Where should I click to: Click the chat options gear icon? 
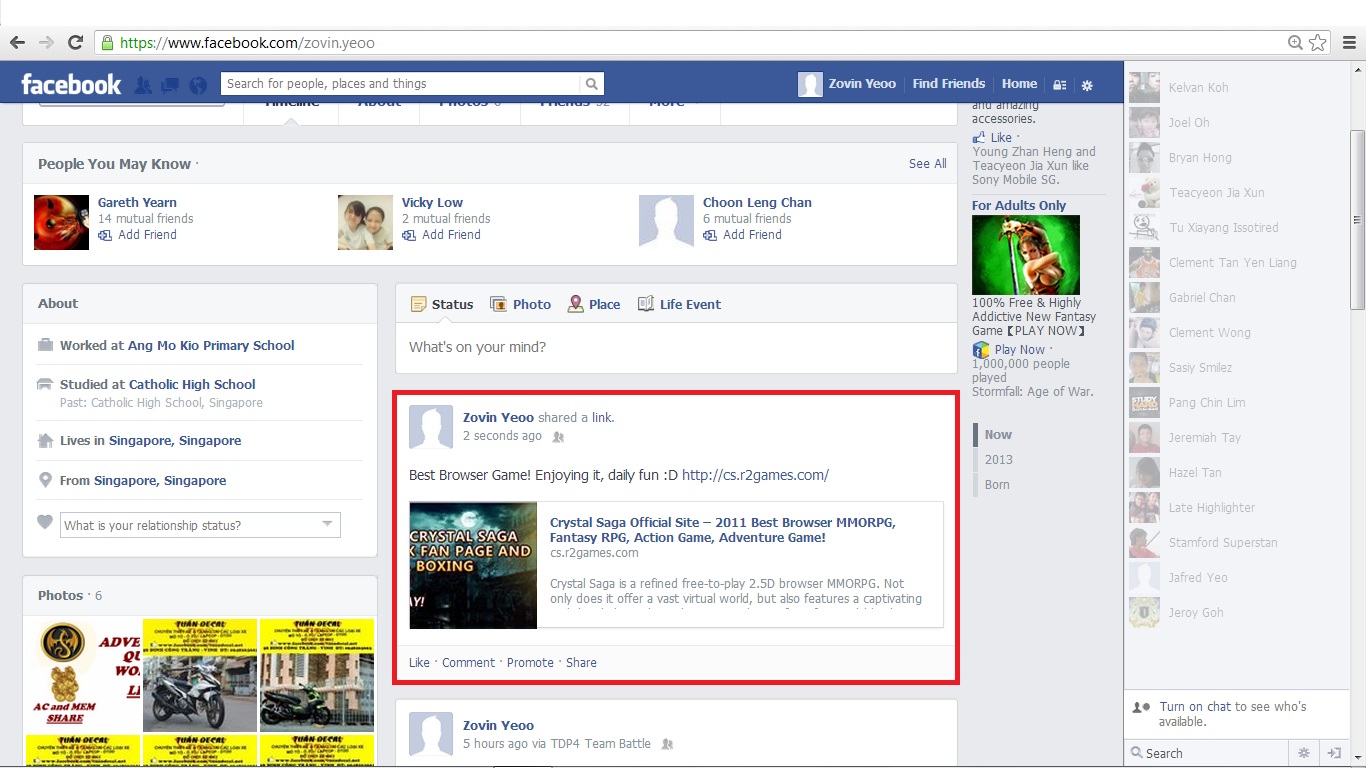pos(1303,753)
